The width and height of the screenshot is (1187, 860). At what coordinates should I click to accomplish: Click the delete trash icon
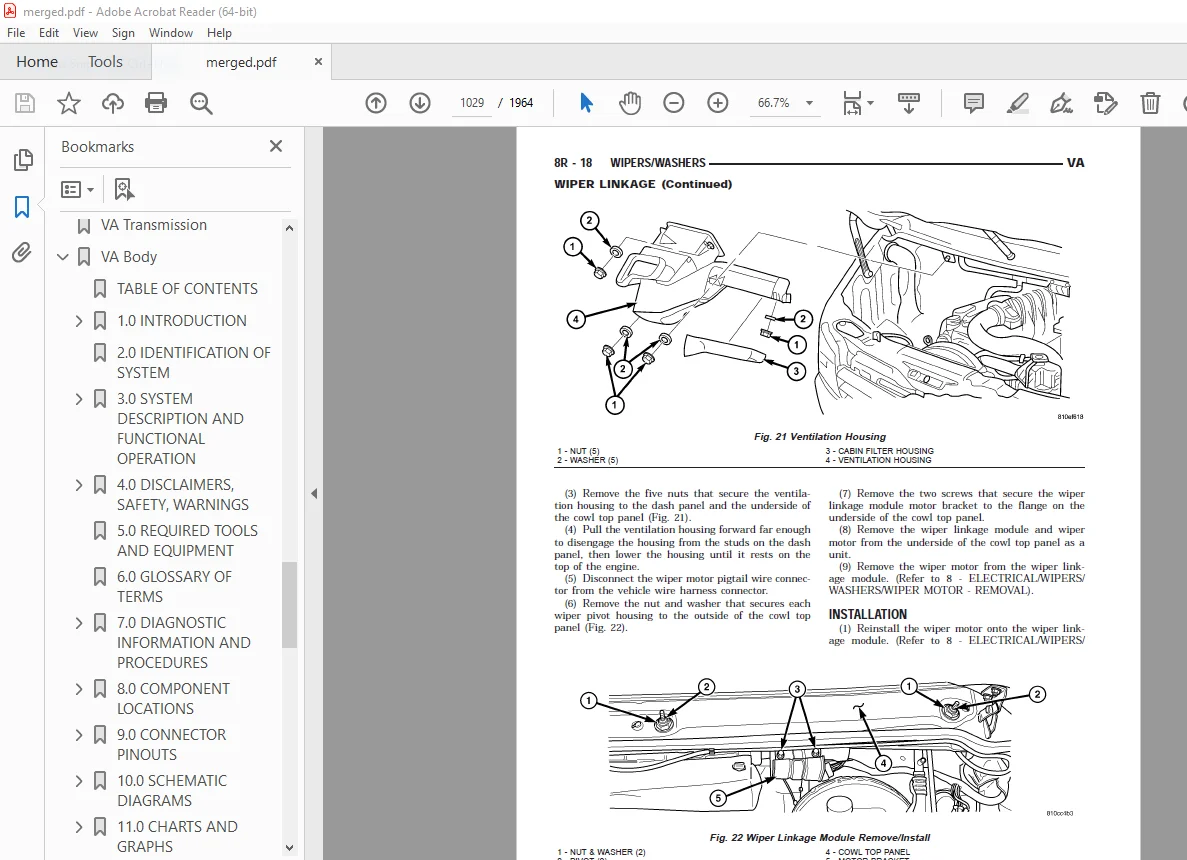[1150, 103]
